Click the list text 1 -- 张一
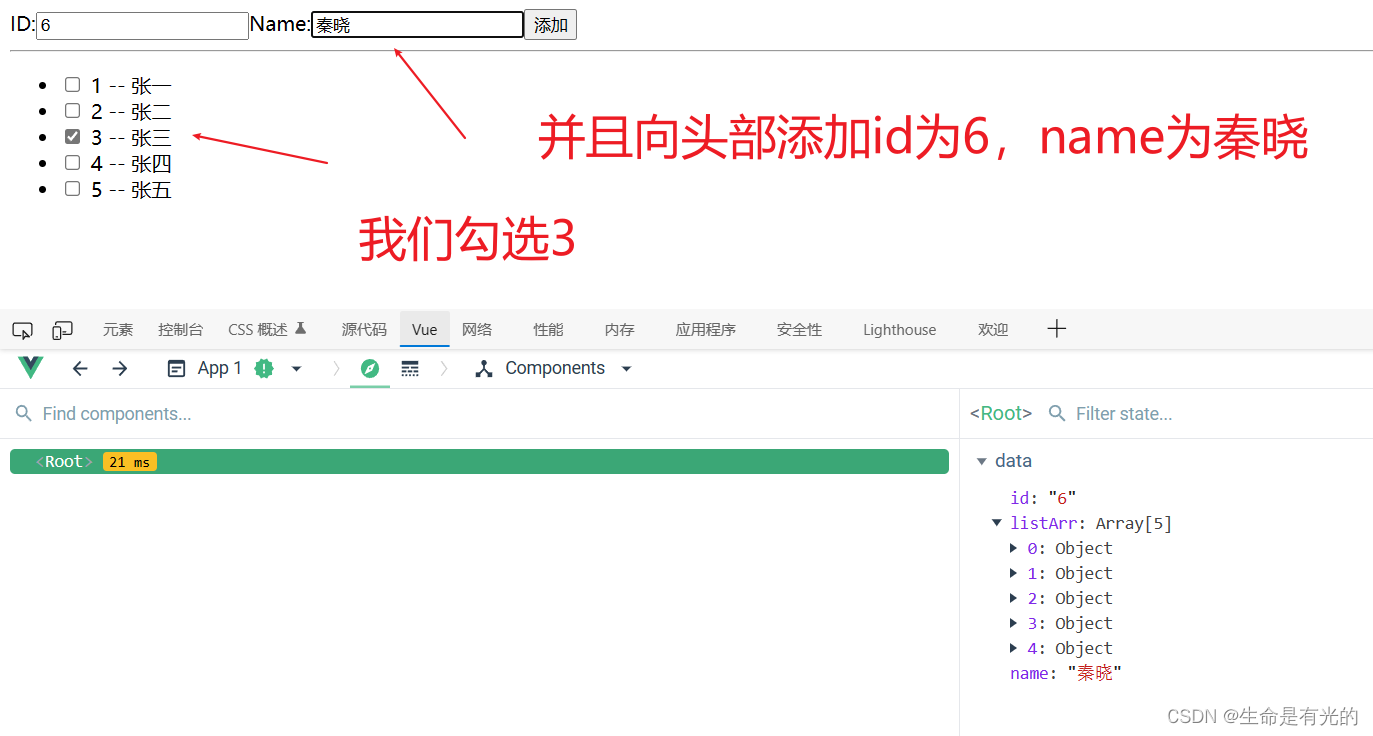 pos(131,86)
